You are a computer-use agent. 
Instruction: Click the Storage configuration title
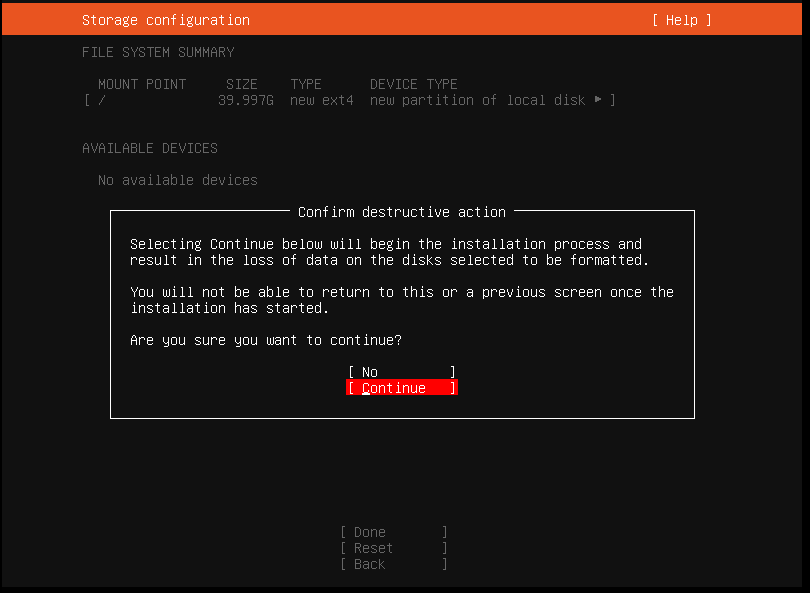click(166, 20)
